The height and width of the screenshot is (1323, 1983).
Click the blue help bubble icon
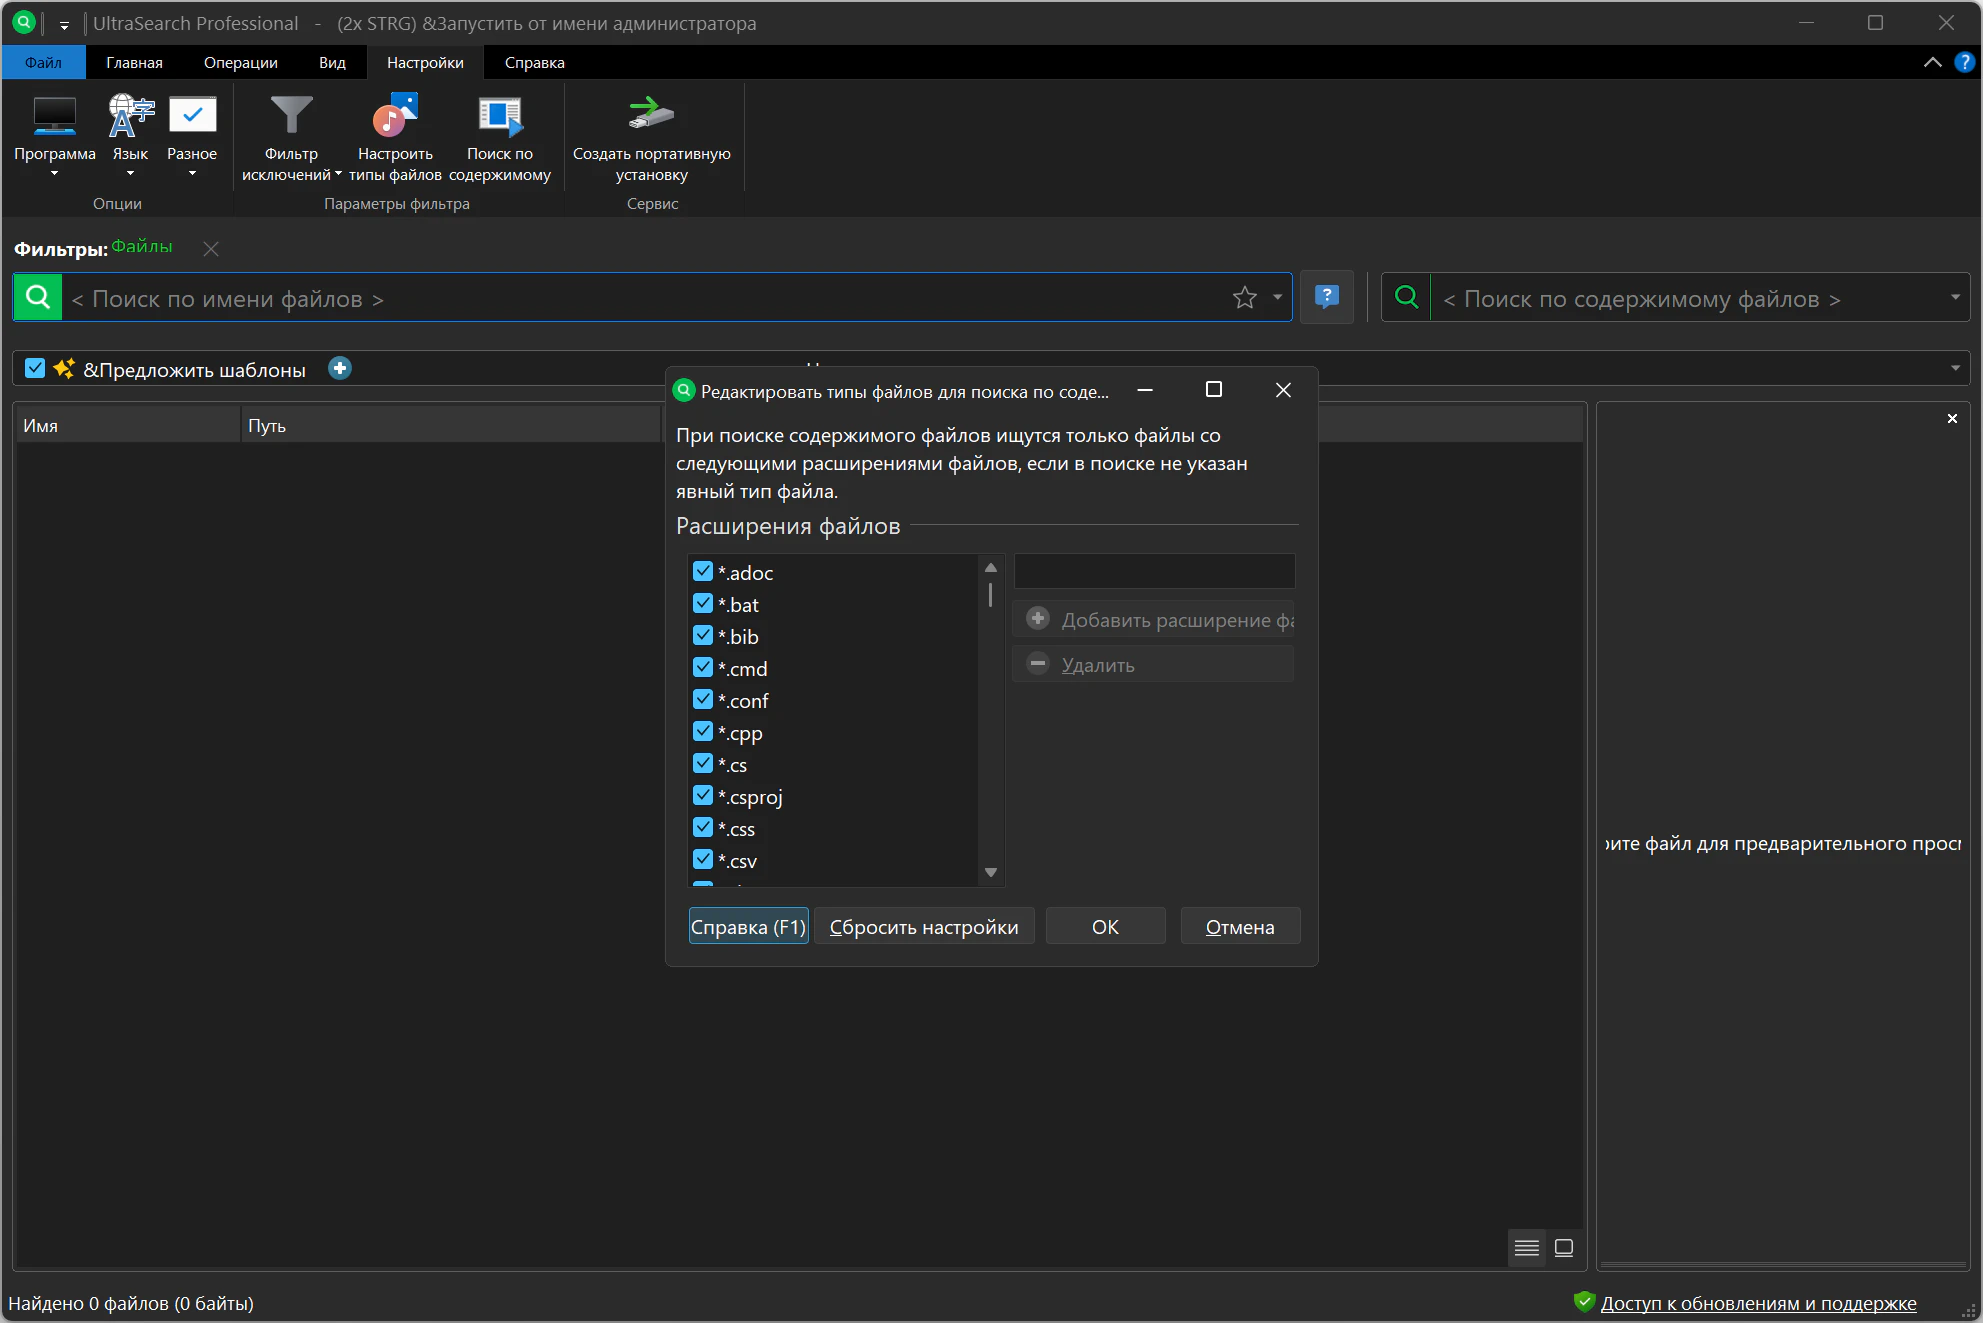[1326, 297]
